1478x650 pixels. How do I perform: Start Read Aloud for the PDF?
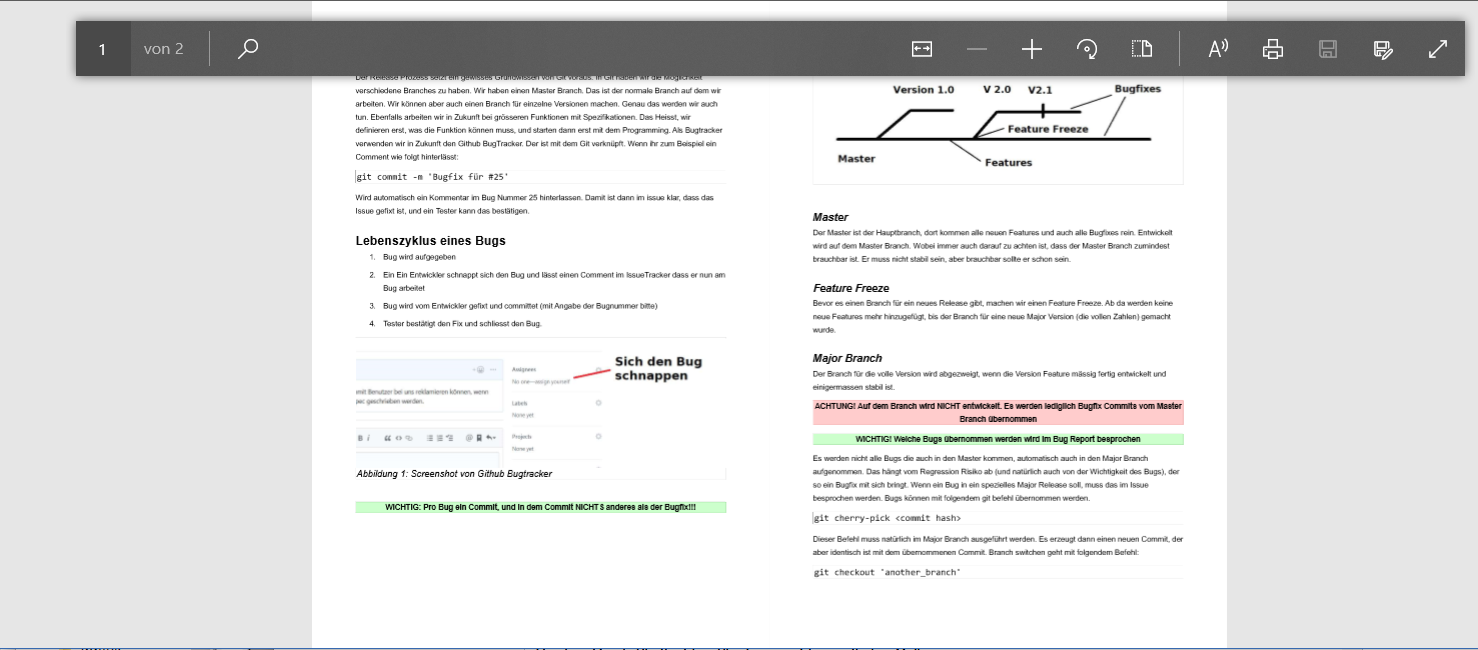[x=1218, y=49]
